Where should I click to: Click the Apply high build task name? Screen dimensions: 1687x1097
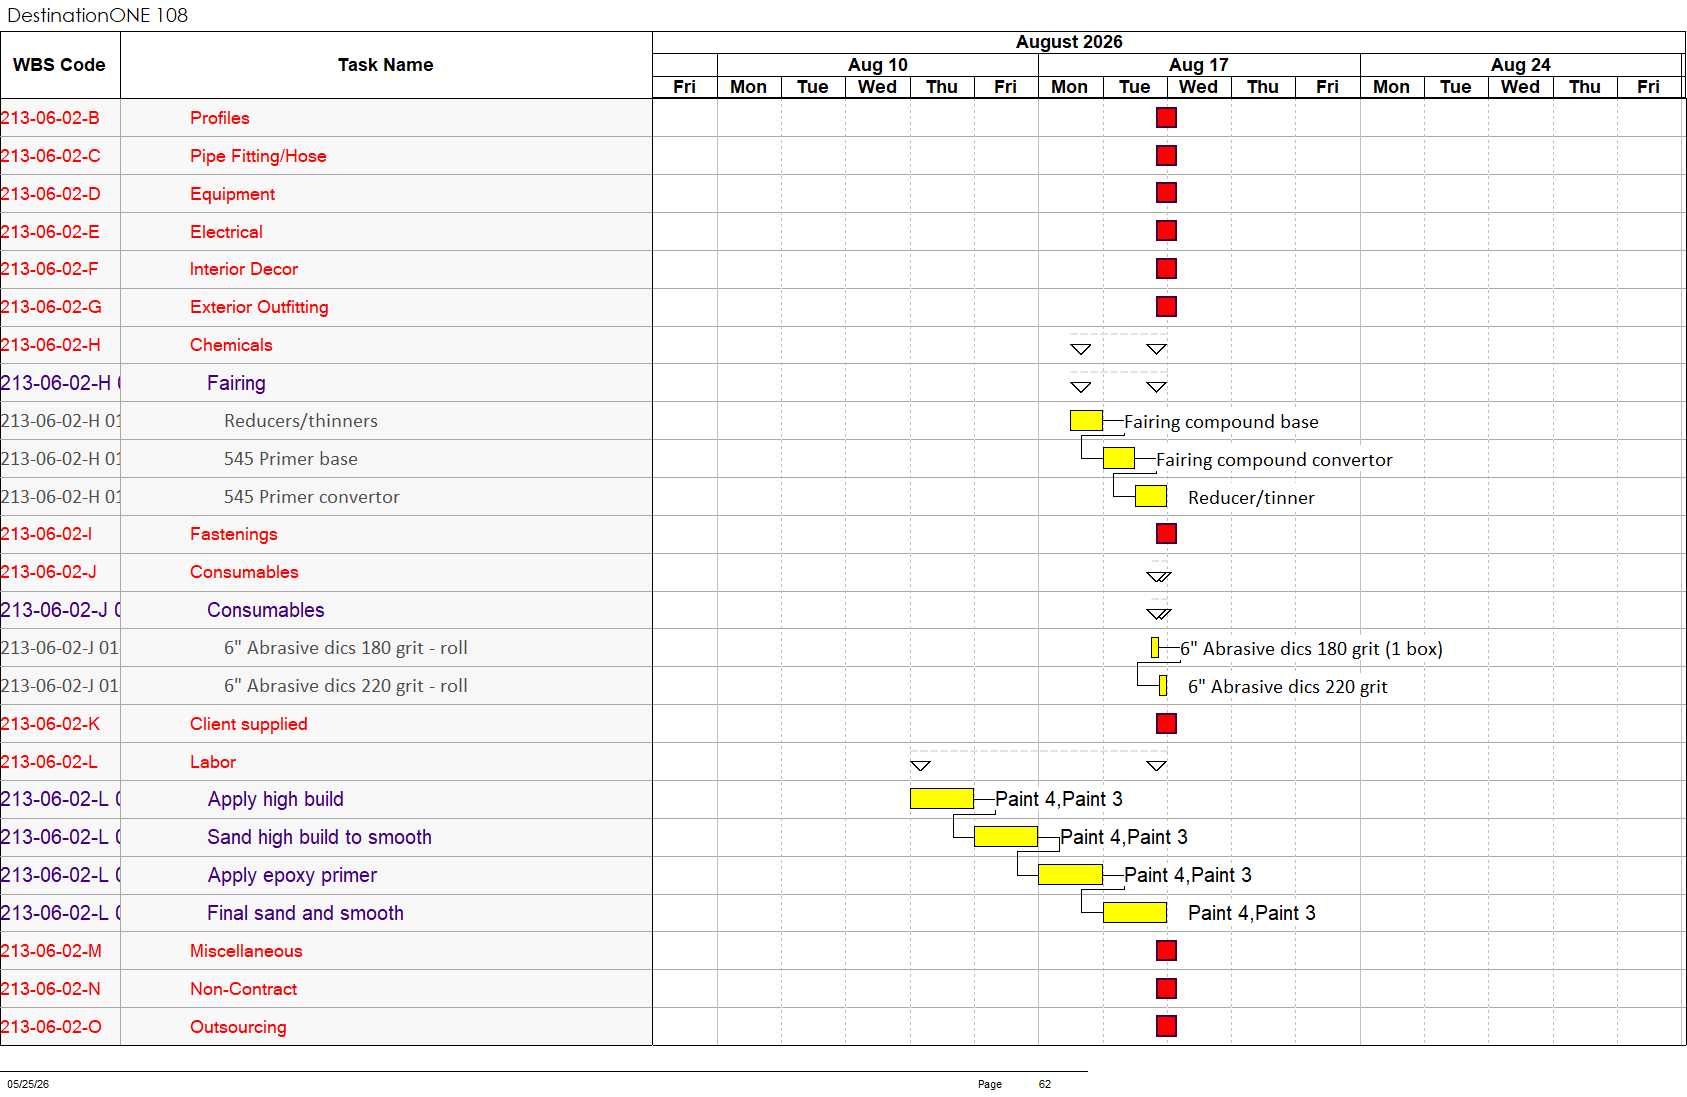[276, 799]
